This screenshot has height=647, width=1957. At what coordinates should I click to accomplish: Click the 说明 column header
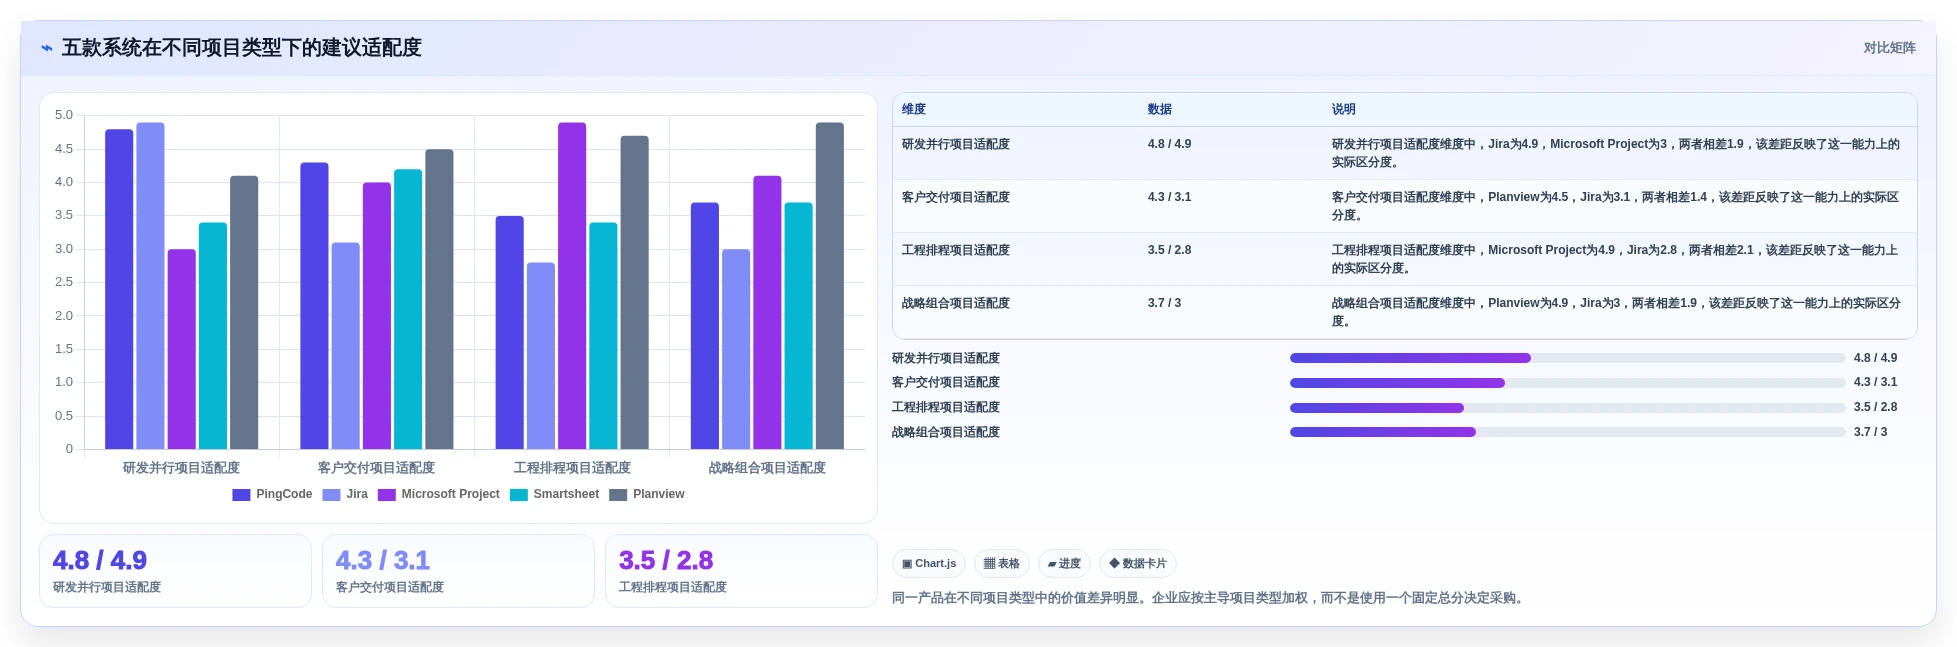point(1343,110)
